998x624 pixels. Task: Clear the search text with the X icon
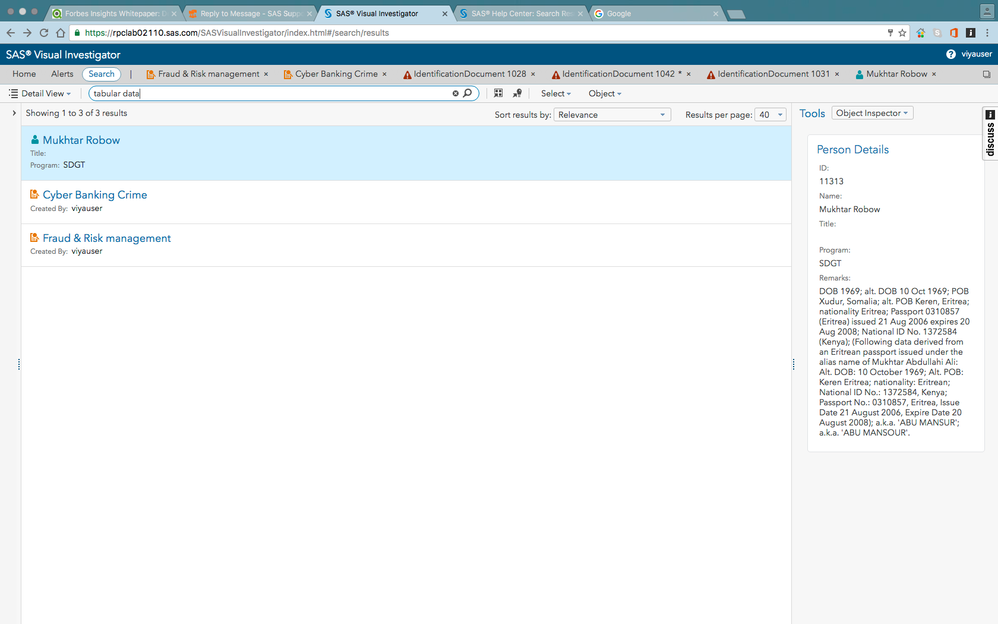coord(456,94)
